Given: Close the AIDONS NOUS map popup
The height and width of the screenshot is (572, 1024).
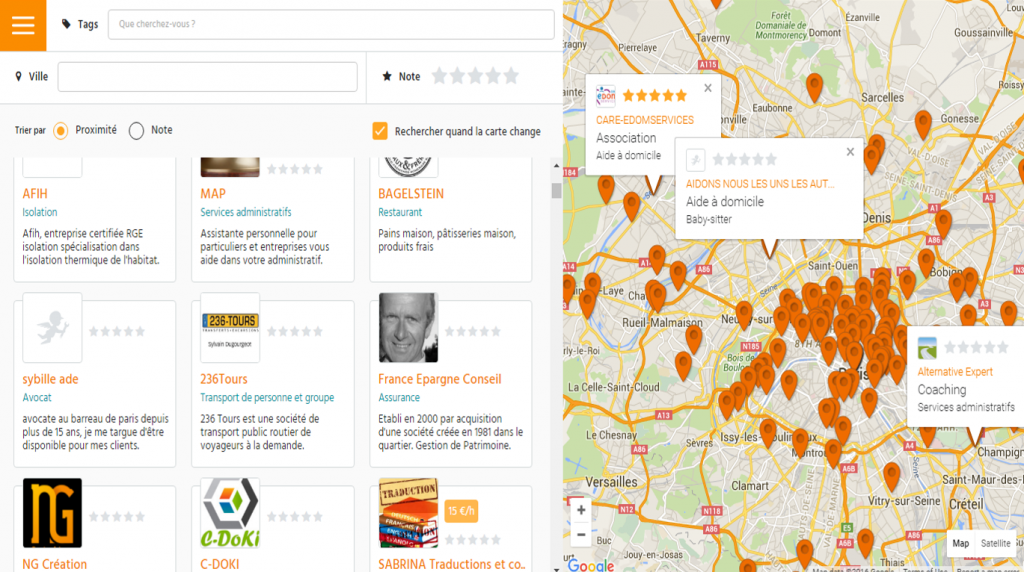Looking at the screenshot, I should pyautogui.click(x=850, y=152).
